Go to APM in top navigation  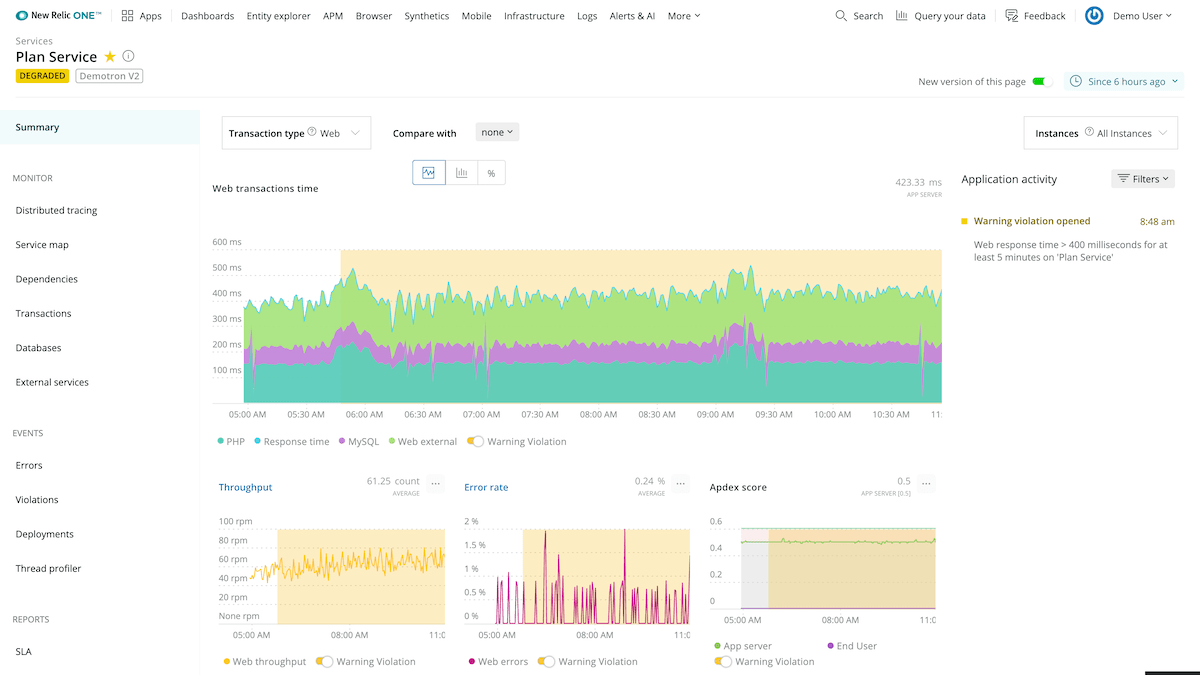pyautogui.click(x=333, y=16)
